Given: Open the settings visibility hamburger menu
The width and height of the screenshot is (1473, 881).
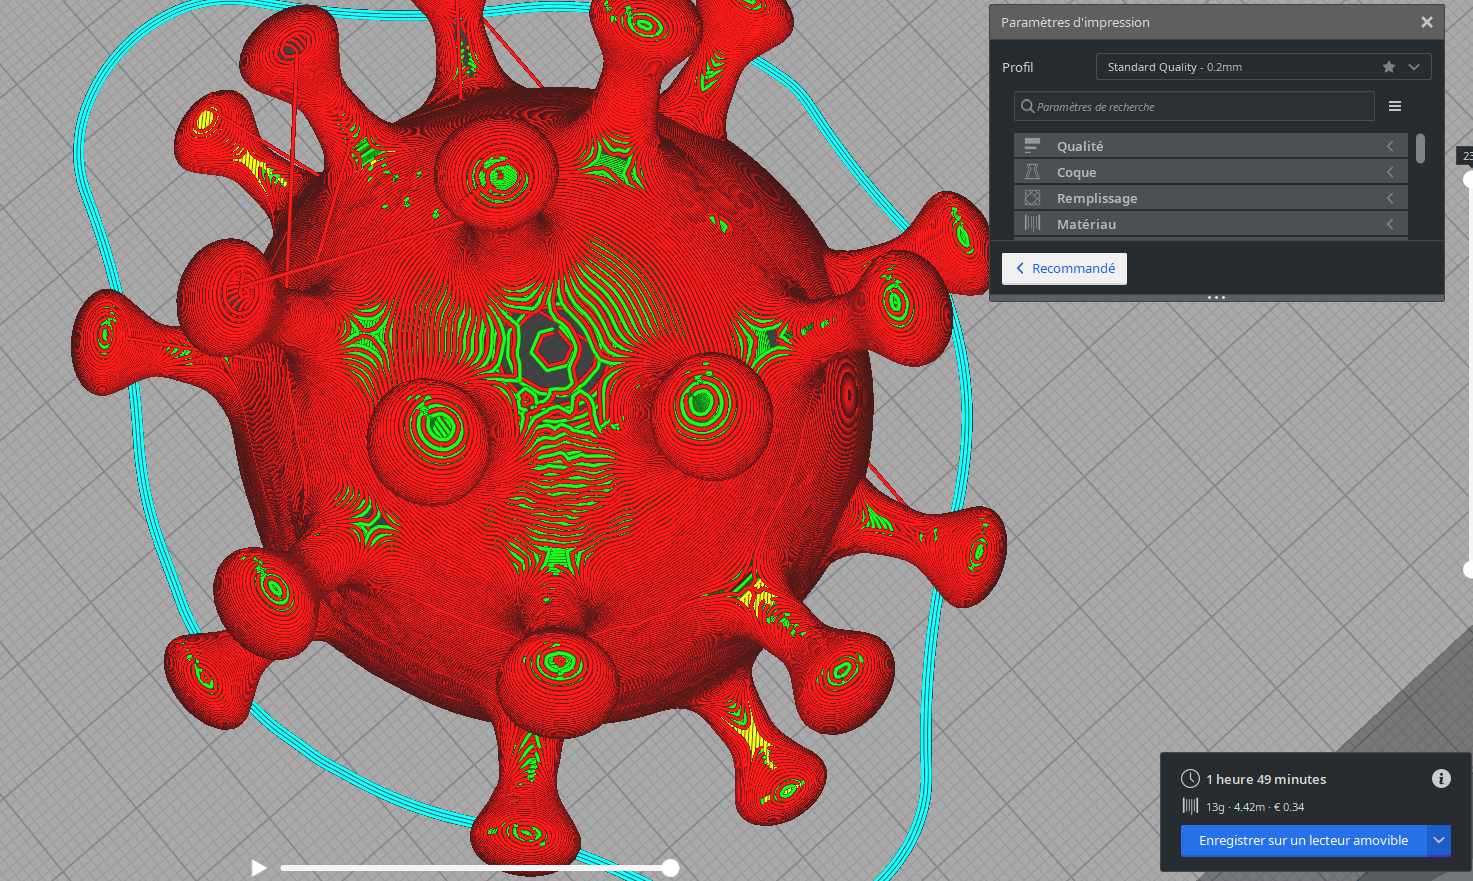Looking at the screenshot, I should coord(1395,106).
